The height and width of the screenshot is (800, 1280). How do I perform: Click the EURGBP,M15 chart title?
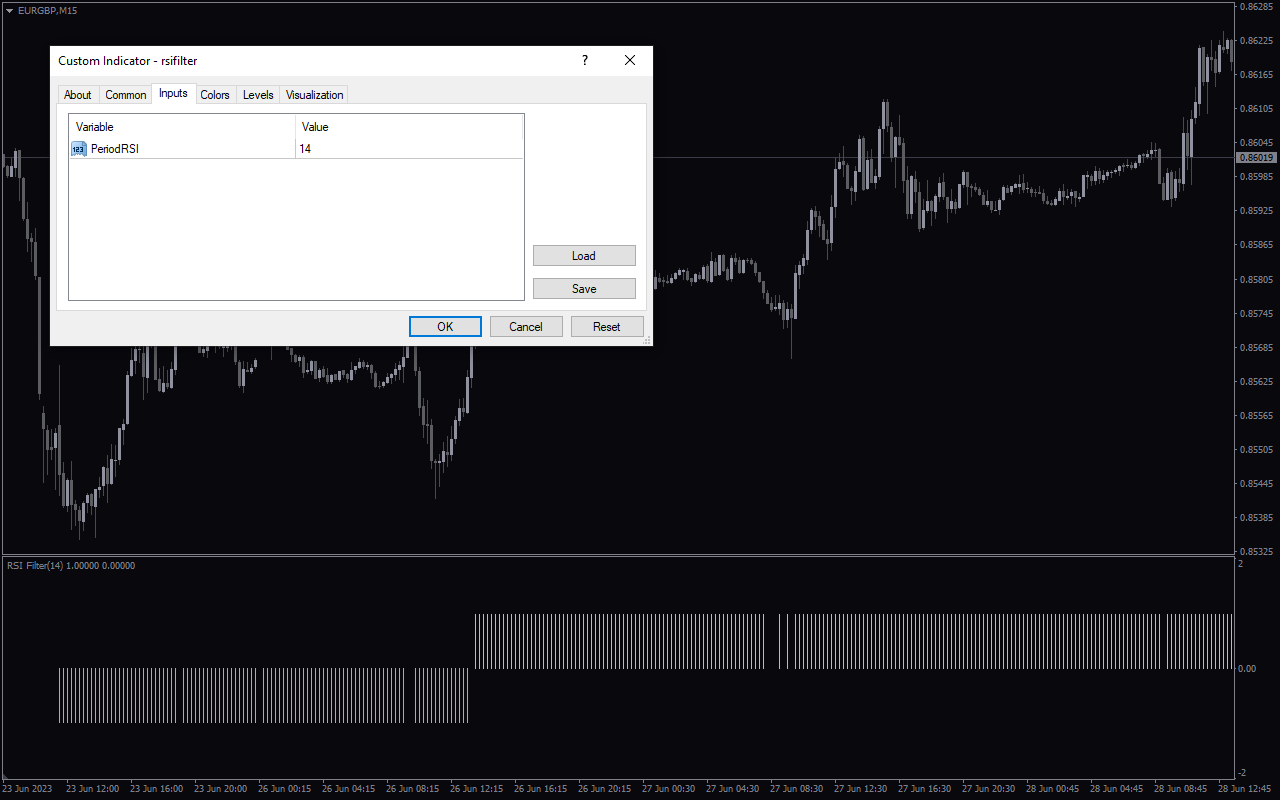pyautogui.click(x=48, y=10)
